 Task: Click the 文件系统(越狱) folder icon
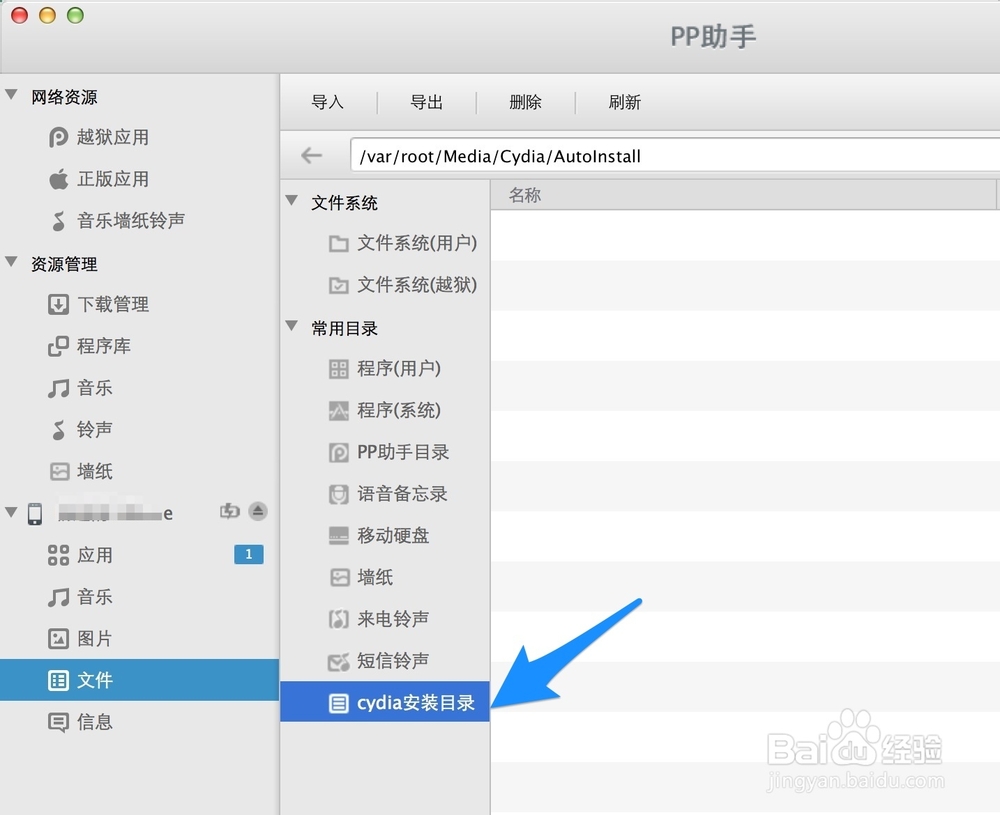click(x=339, y=285)
